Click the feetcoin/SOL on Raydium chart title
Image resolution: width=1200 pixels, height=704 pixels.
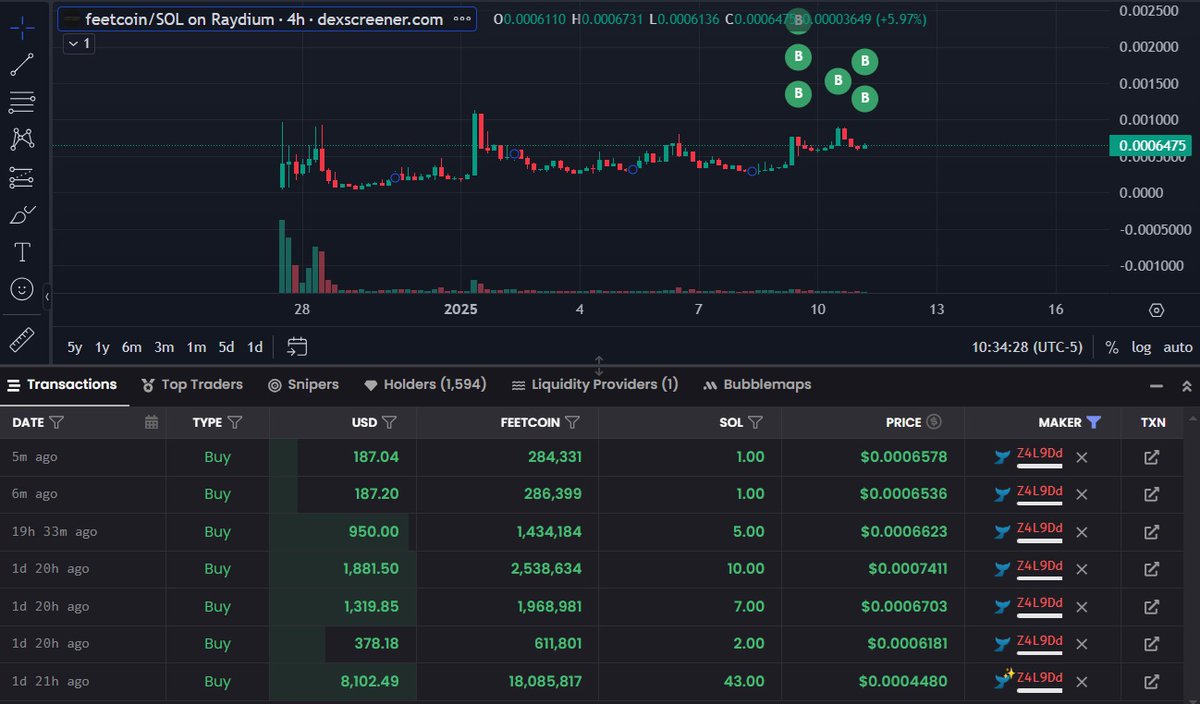click(x=264, y=19)
